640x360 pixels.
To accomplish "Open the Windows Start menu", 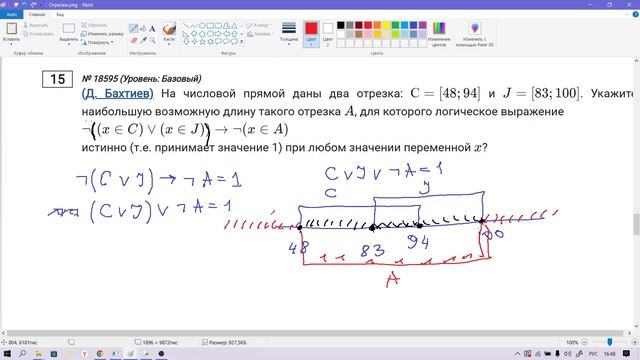I will [7, 353].
